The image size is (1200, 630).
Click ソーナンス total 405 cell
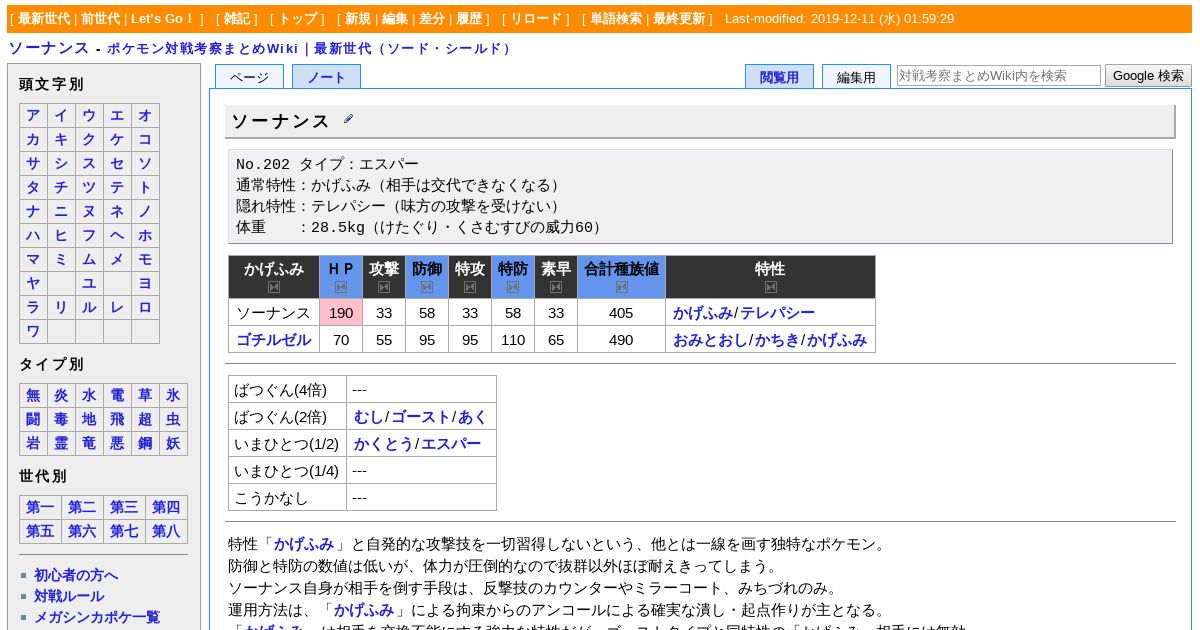621,313
